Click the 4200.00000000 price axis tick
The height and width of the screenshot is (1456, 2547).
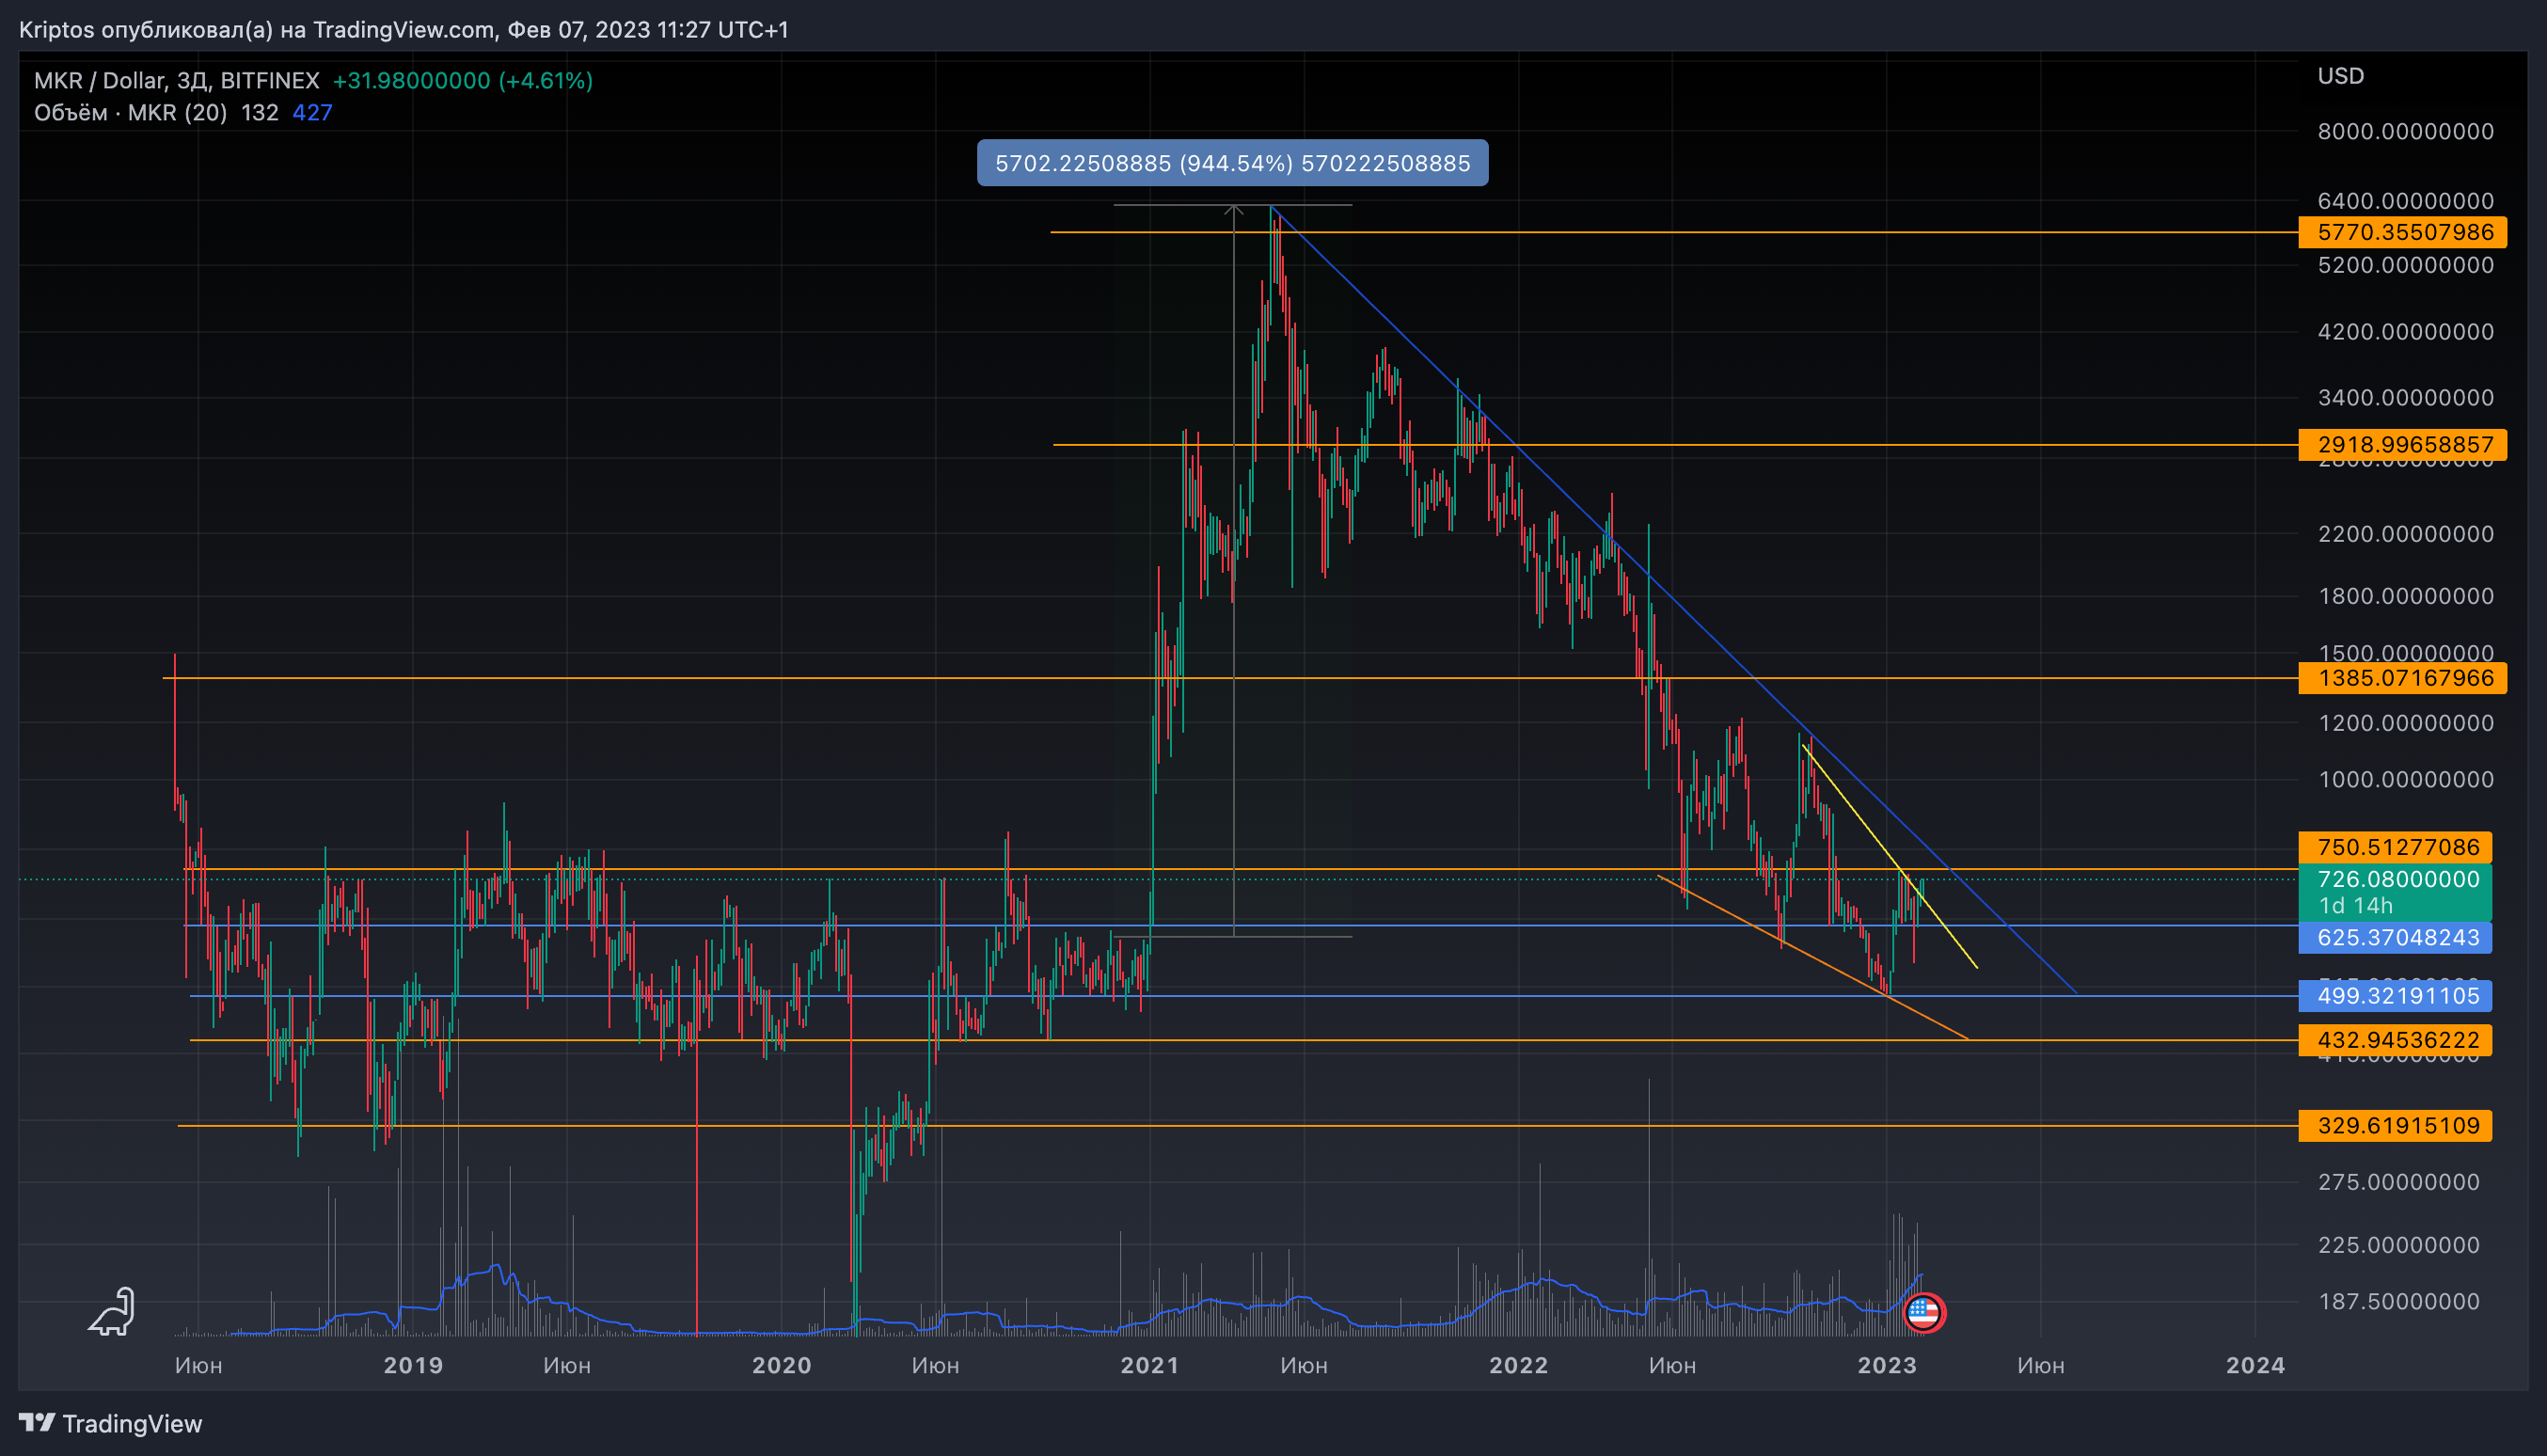(x=2405, y=331)
